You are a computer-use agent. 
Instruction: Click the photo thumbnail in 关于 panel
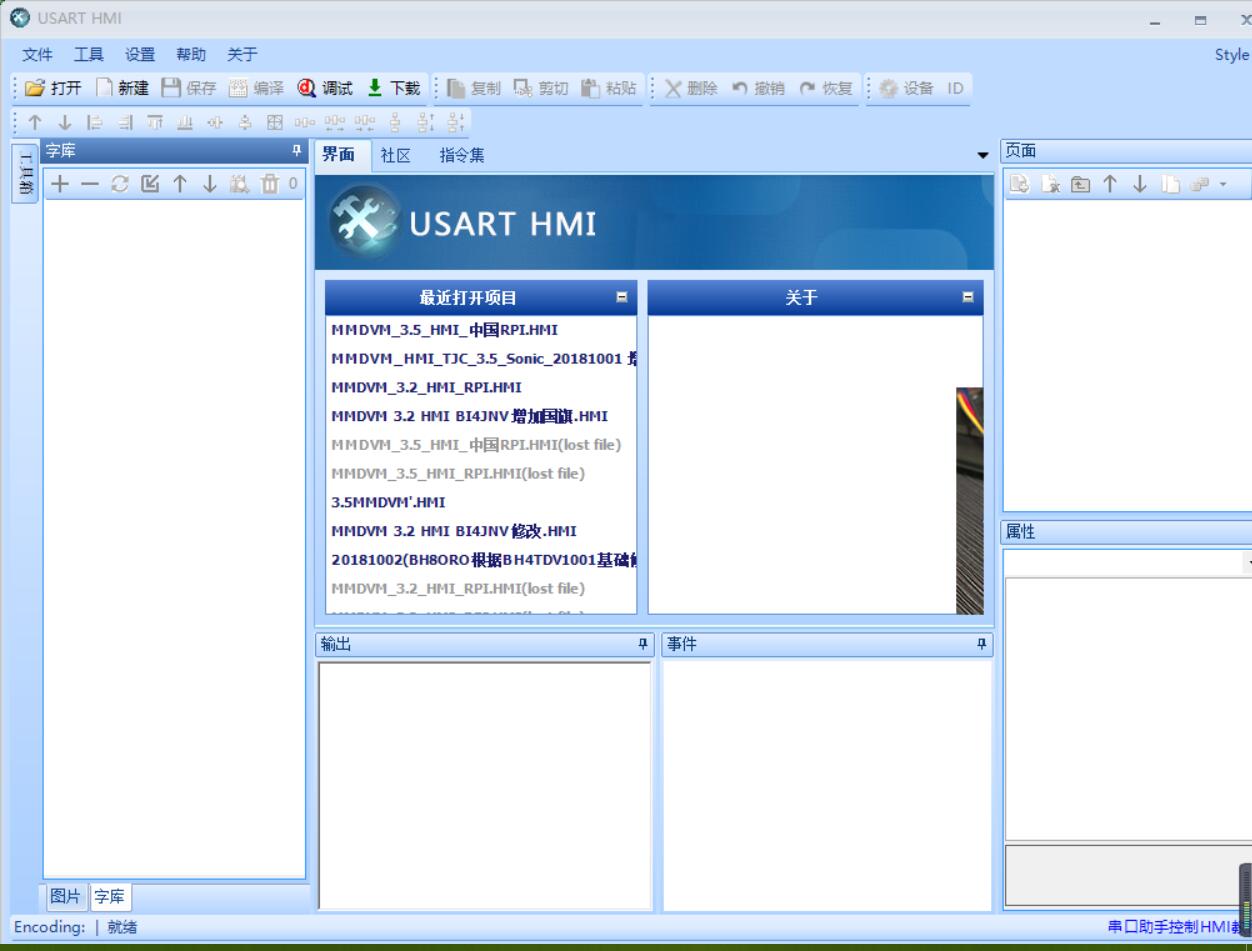coord(970,500)
